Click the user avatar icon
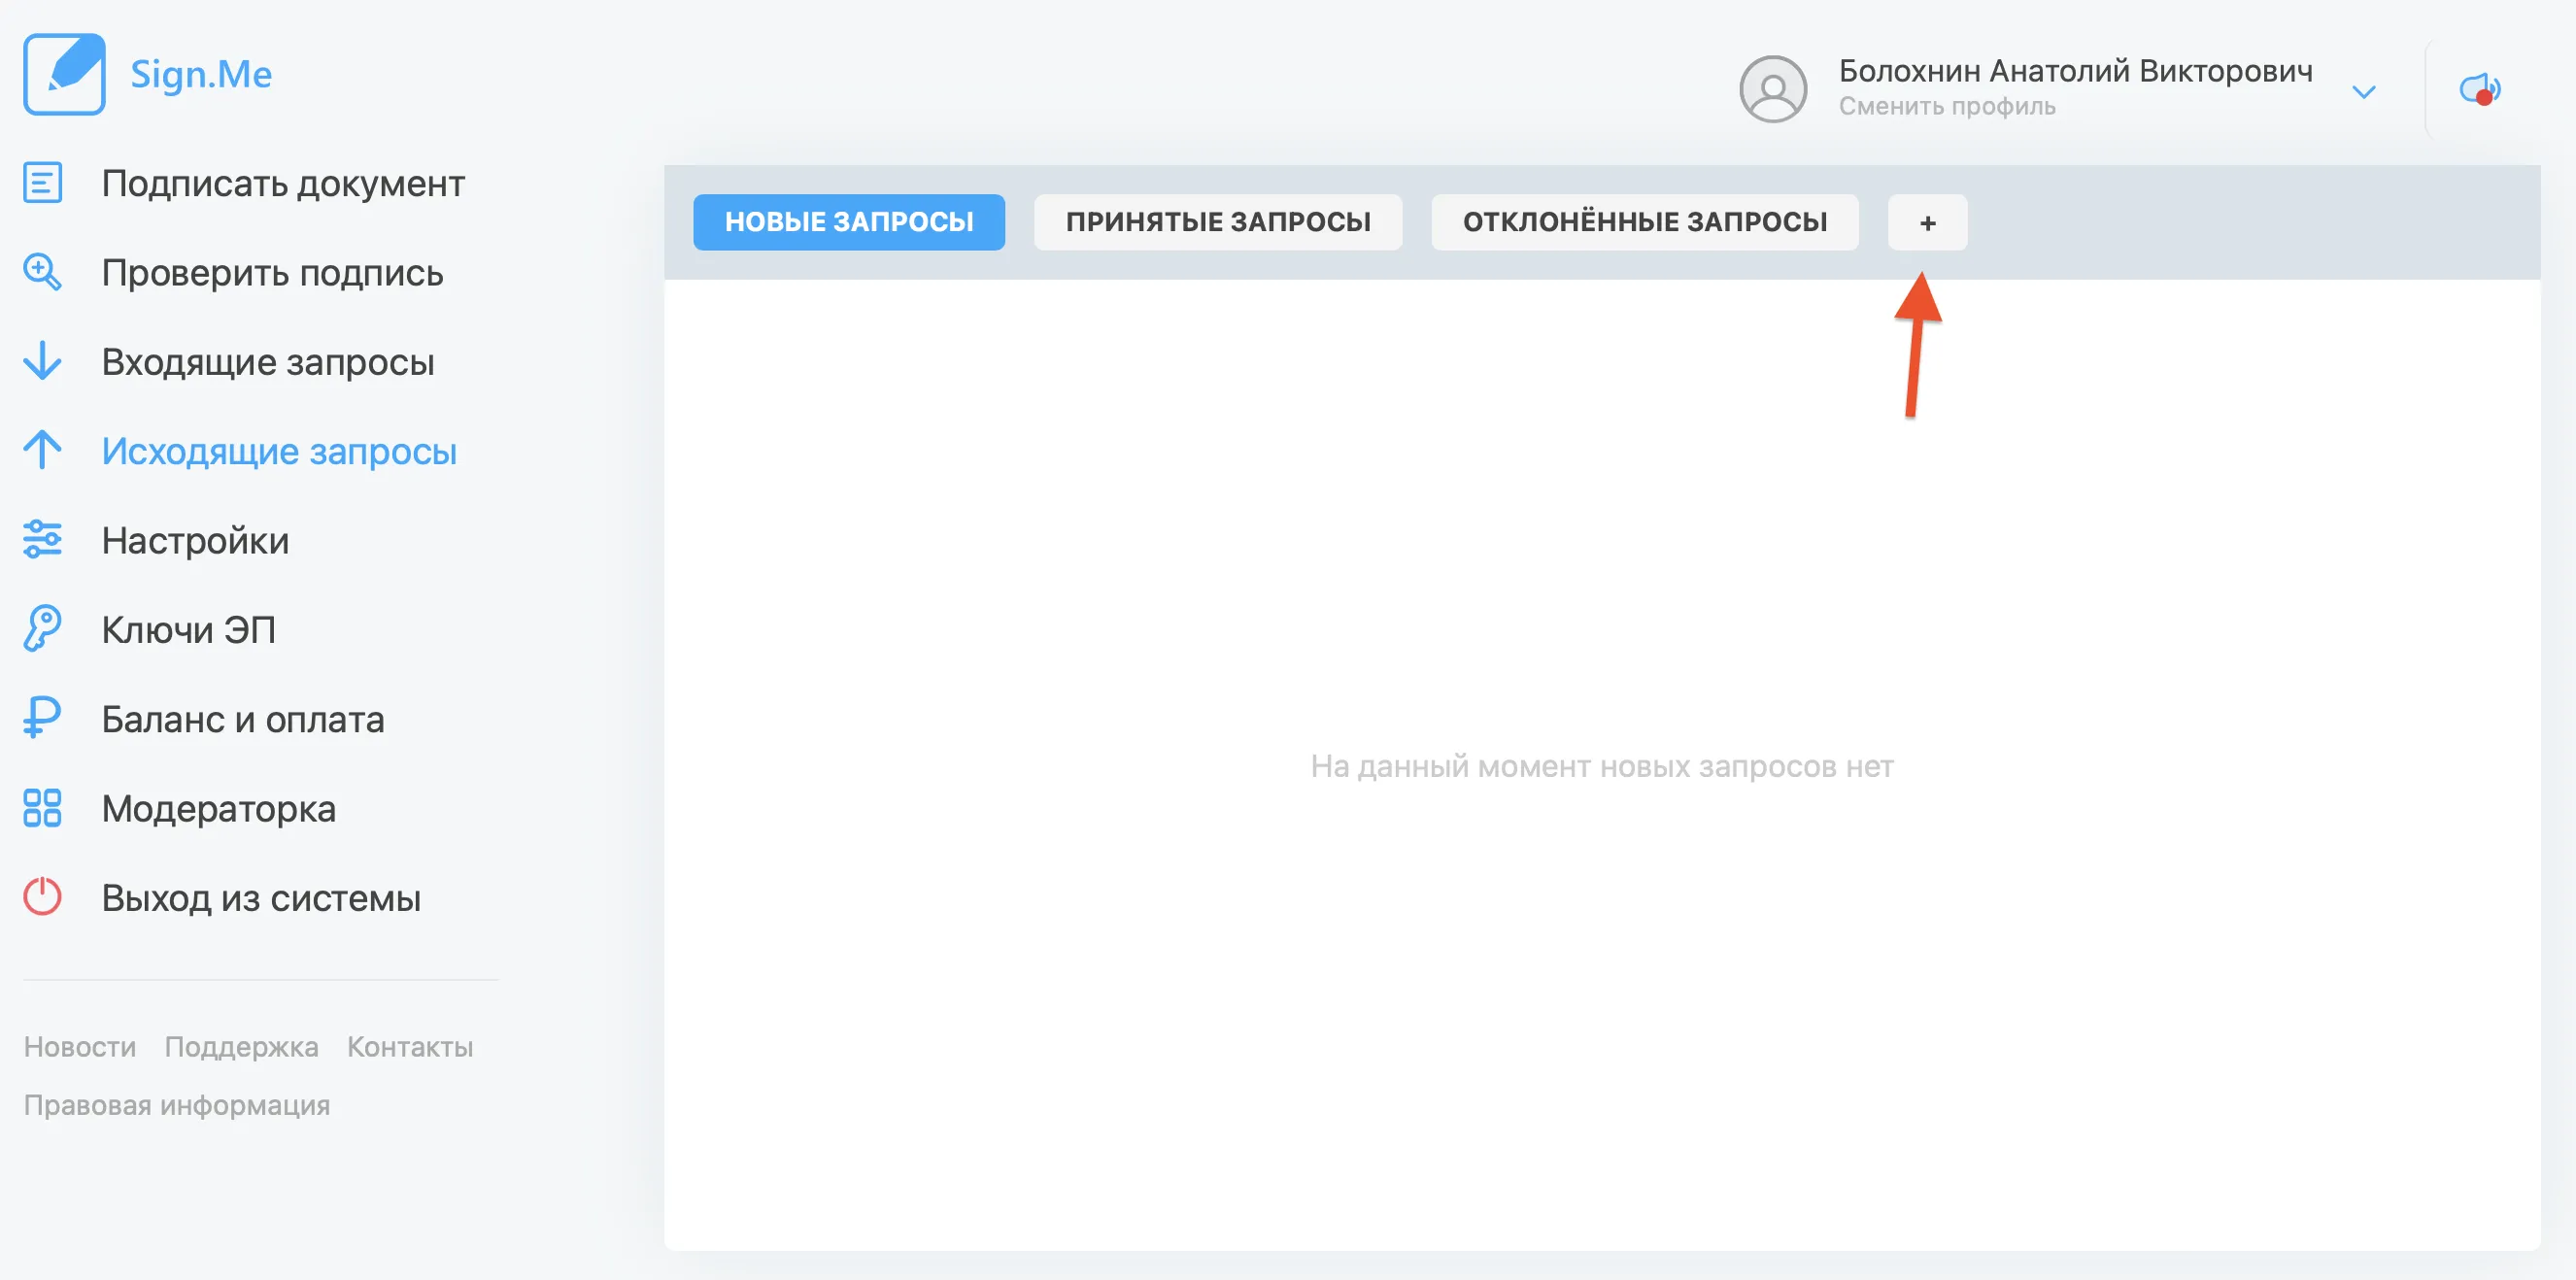This screenshot has height=1280, width=2576. [1773, 89]
